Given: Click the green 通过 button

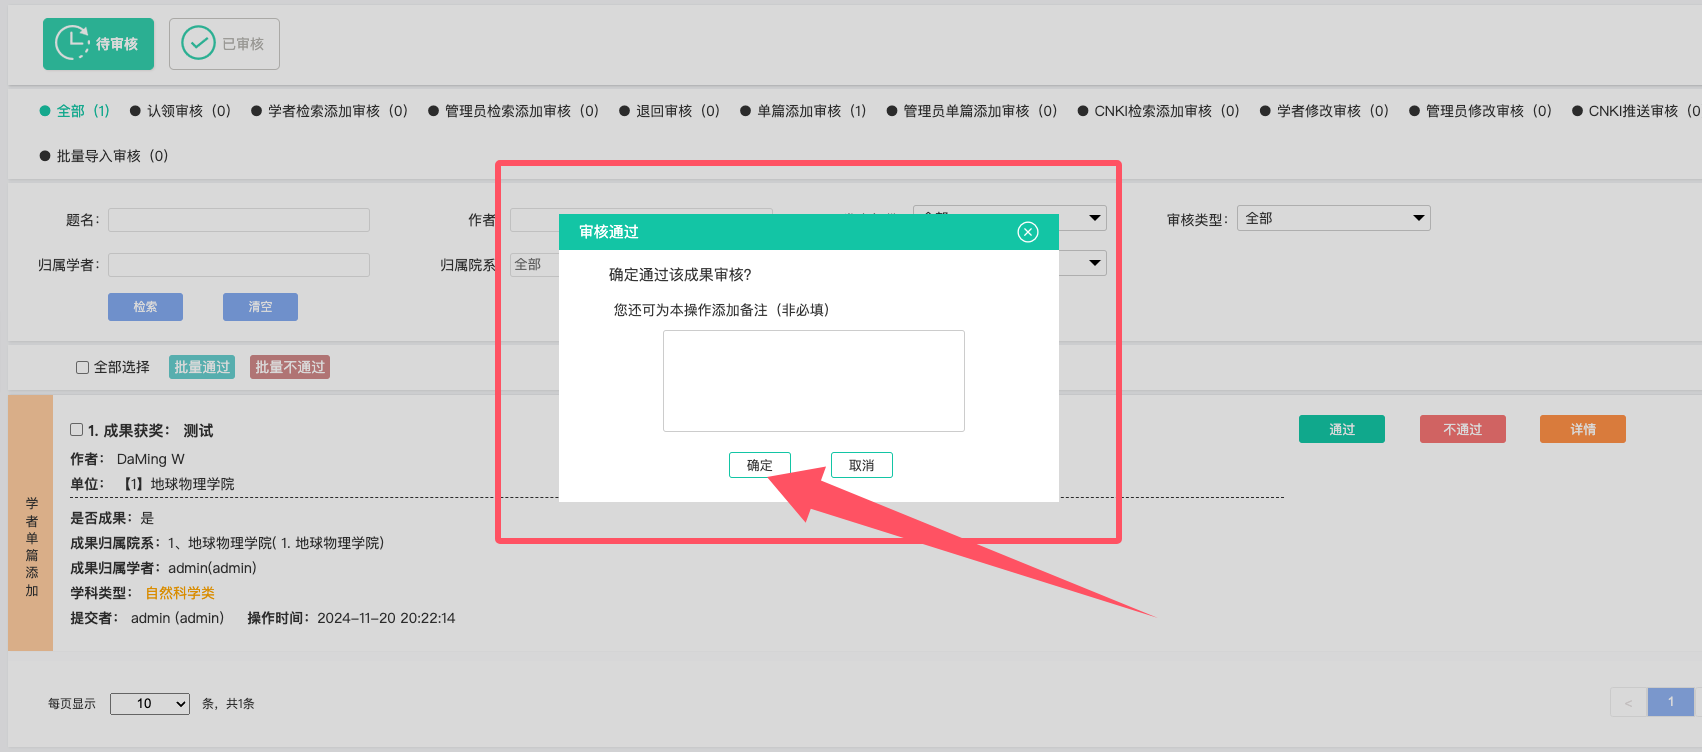Looking at the screenshot, I should pyautogui.click(x=1342, y=429).
